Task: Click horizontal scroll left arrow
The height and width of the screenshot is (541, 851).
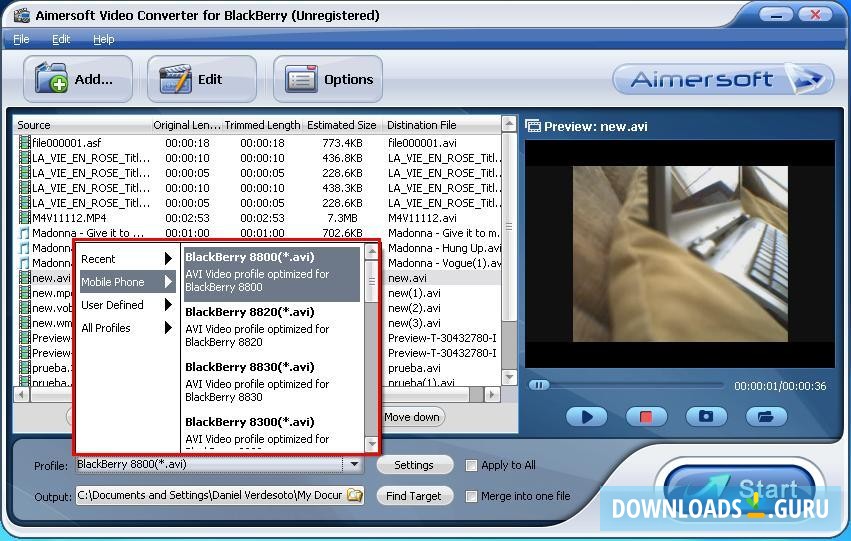Action: (22, 394)
